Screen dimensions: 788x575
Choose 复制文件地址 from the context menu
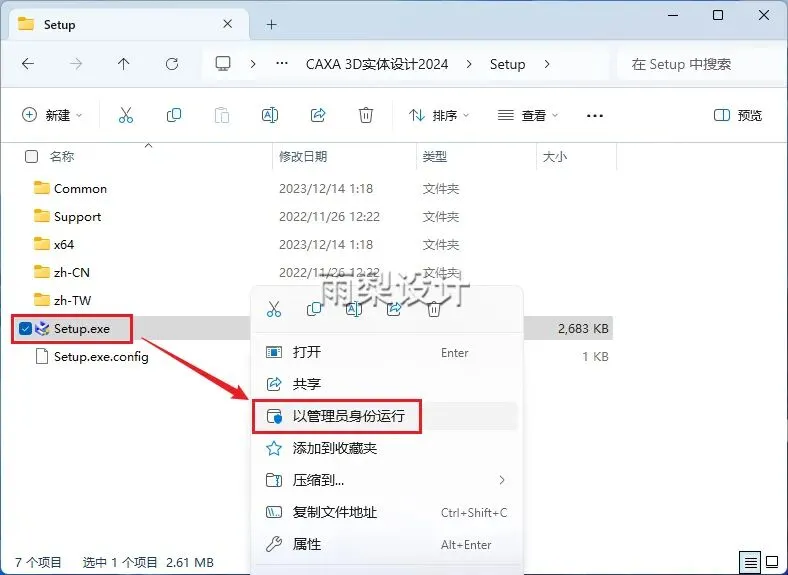[x=387, y=512]
